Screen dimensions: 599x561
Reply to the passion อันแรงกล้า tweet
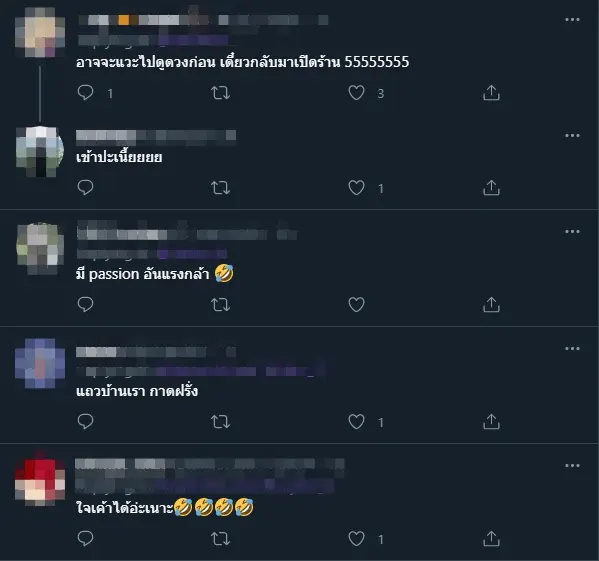[x=85, y=304]
